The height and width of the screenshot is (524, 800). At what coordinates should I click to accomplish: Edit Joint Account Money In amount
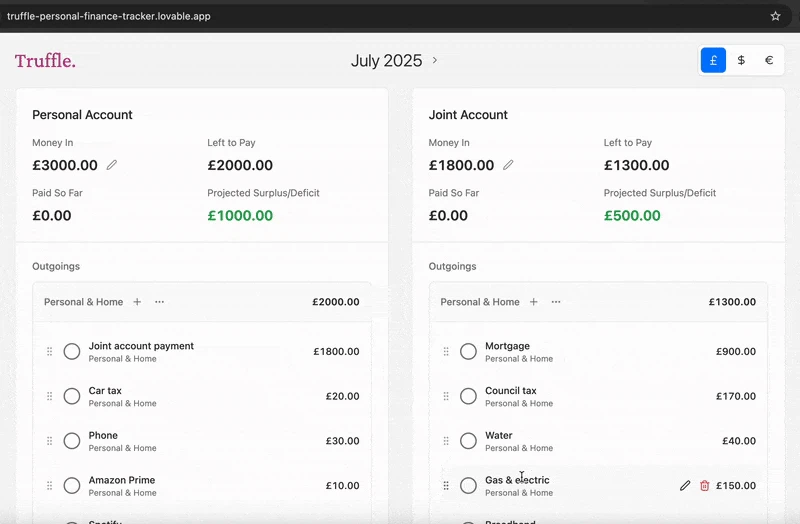(508, 165)
